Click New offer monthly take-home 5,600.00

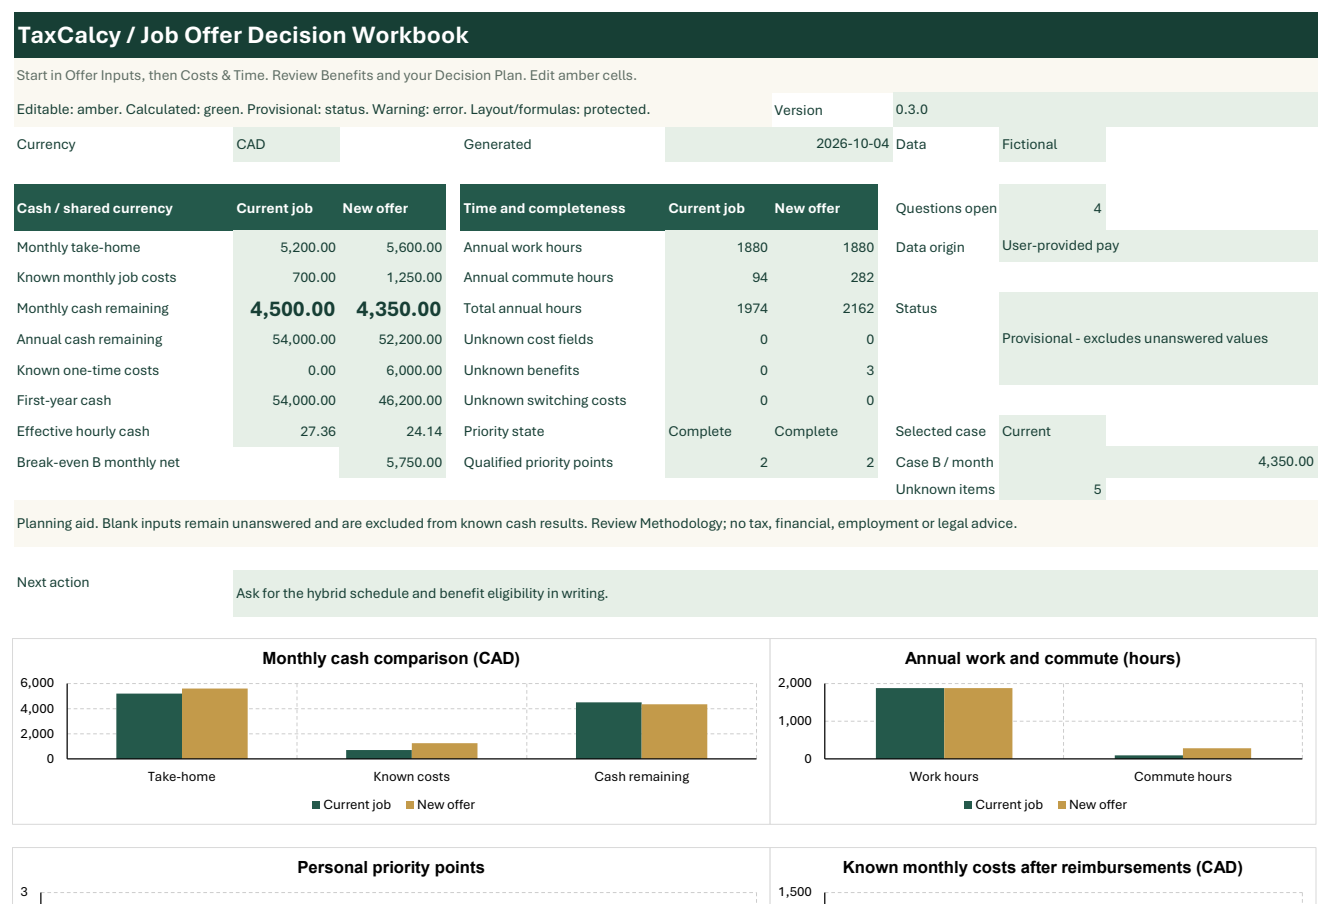point(392,247)
